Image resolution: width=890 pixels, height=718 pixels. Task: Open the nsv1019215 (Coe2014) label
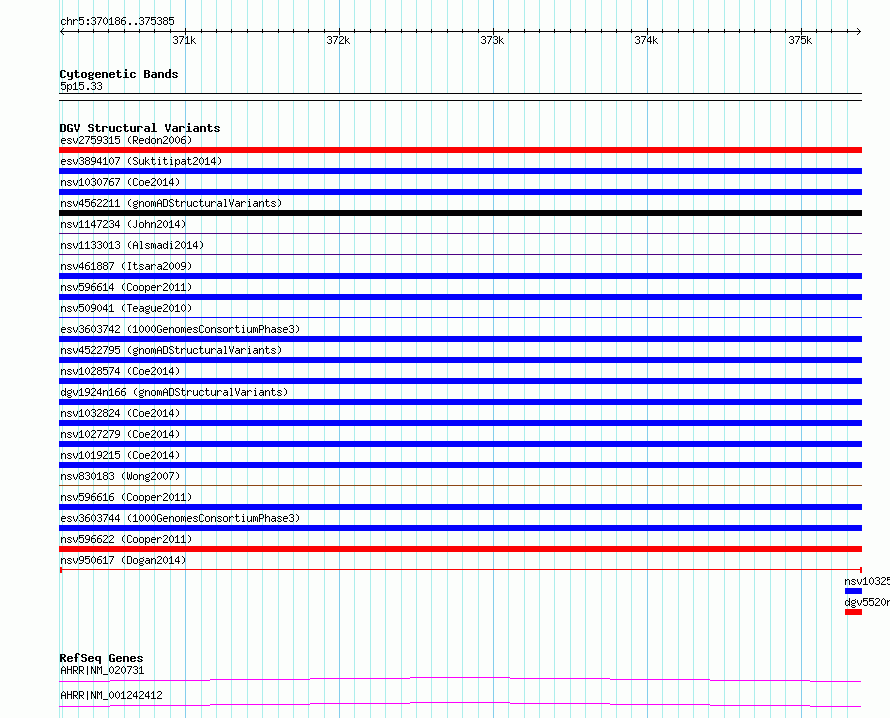click(120, 455)
